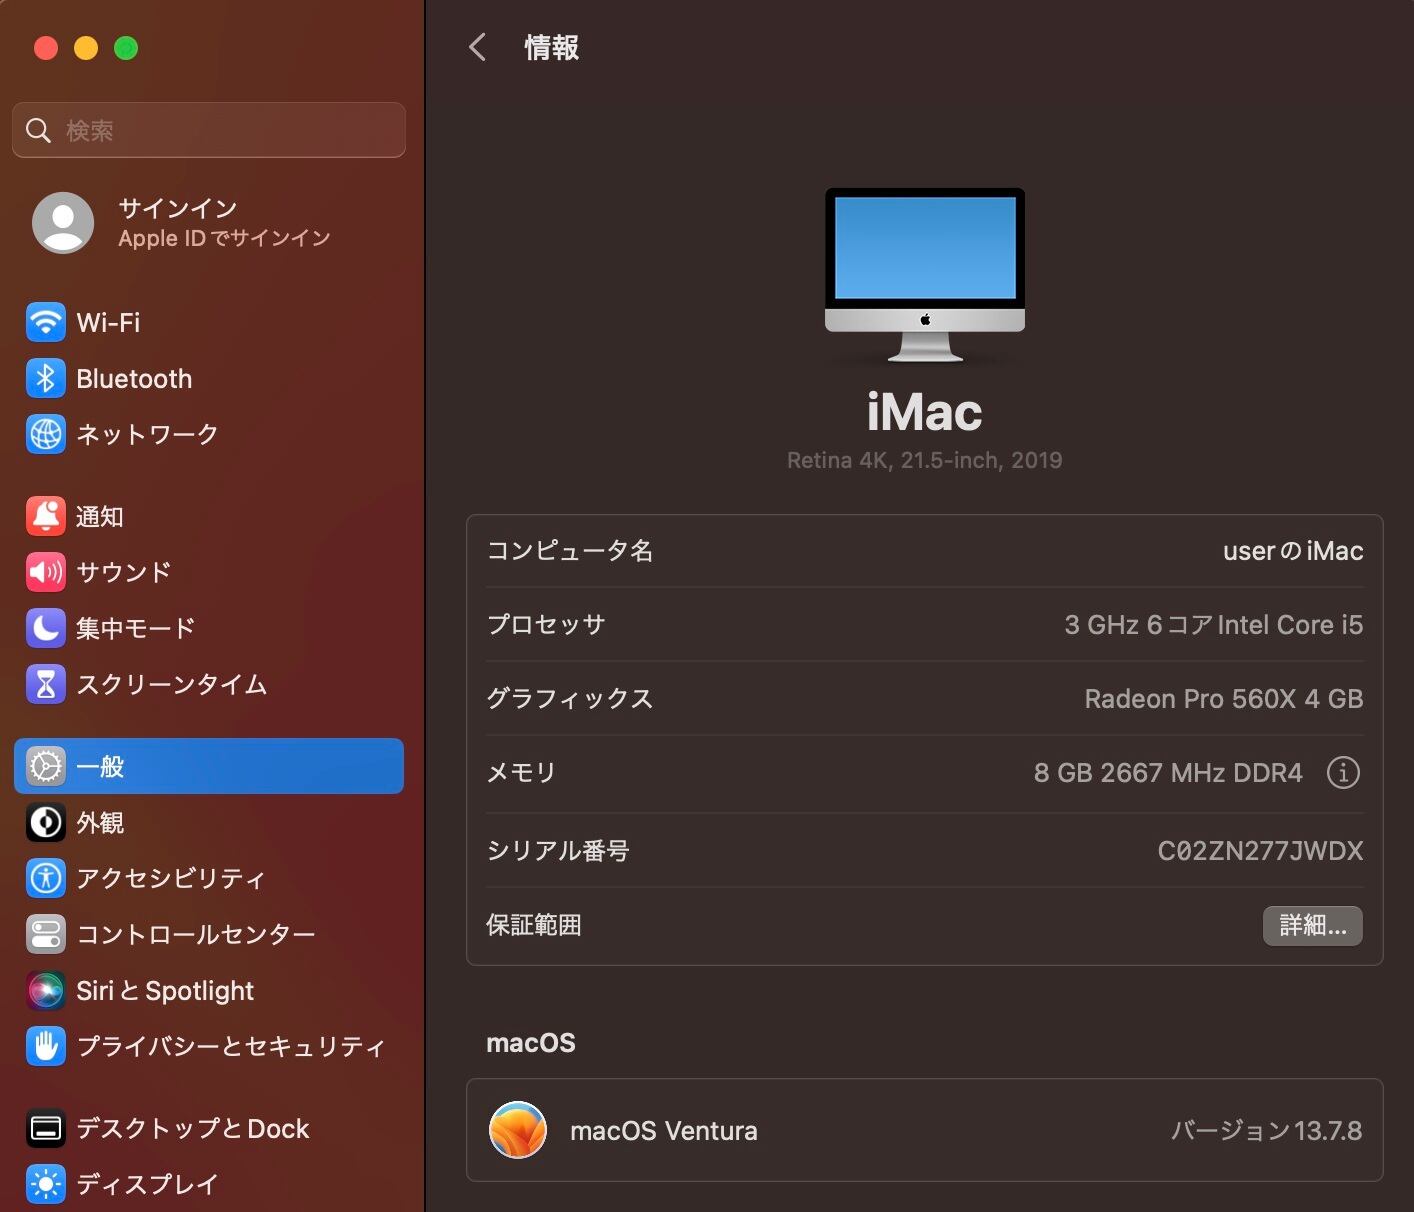Select the ネットワーク globe icon
This screenshot has width=1414, height=1212.
pos(46,434)
